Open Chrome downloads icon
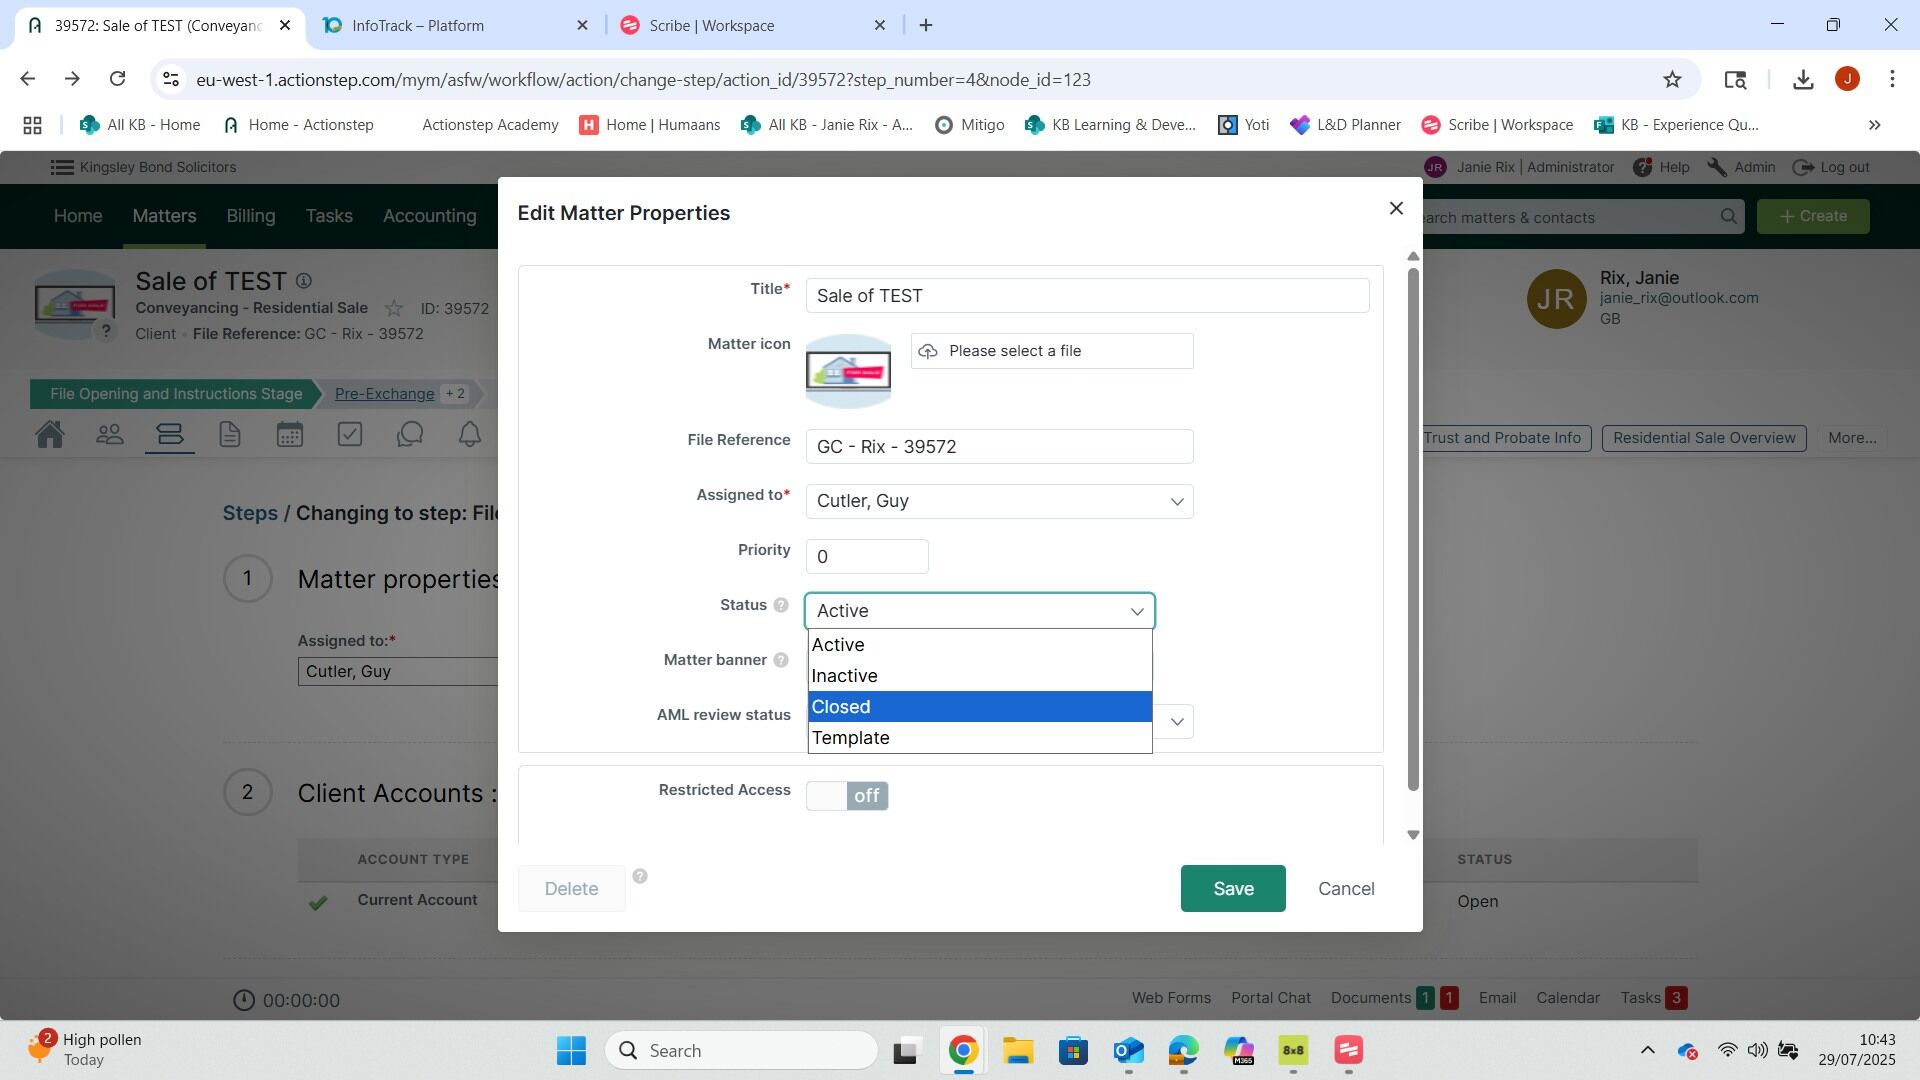1920x1080 pixels. [1803, 79]
